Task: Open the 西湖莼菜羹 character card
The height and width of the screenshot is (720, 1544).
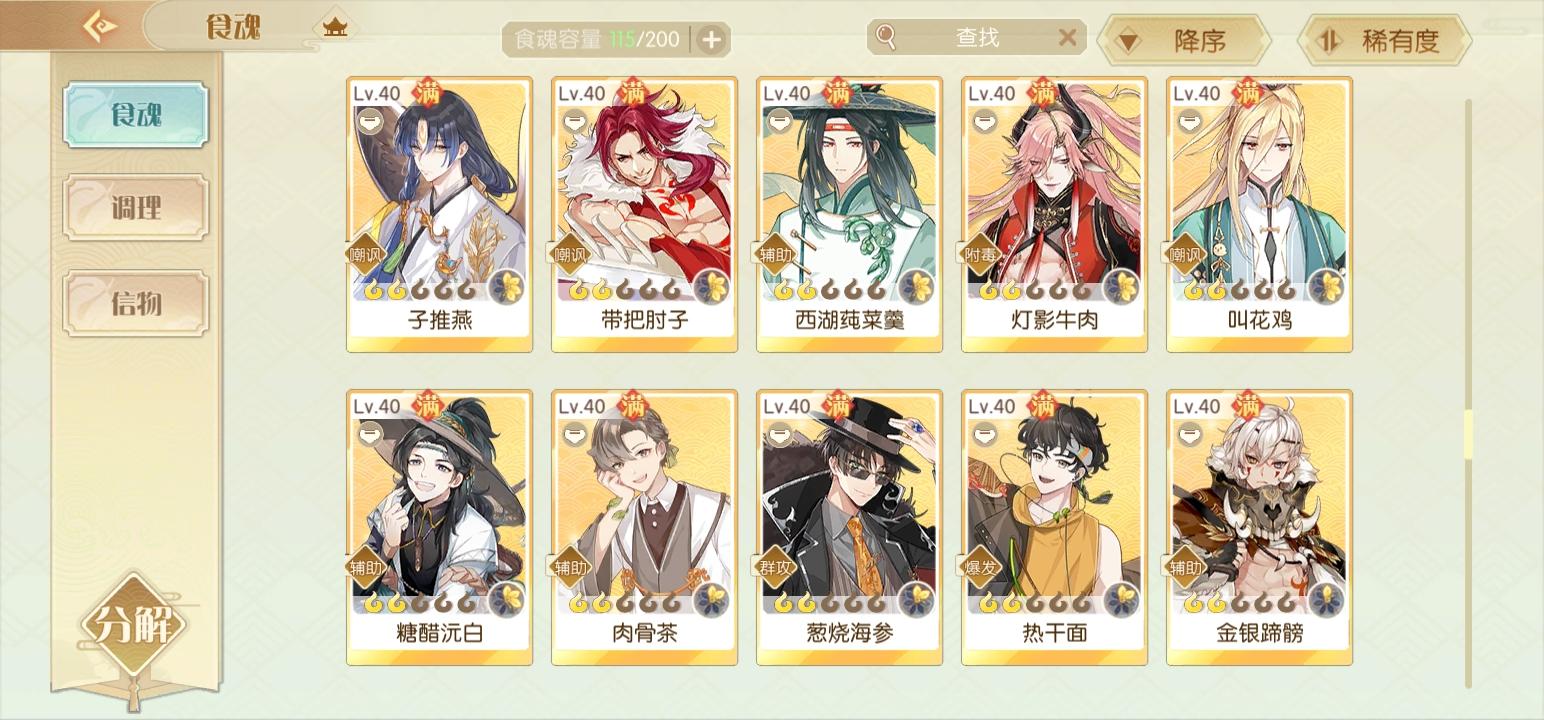Action: point(849,214)
